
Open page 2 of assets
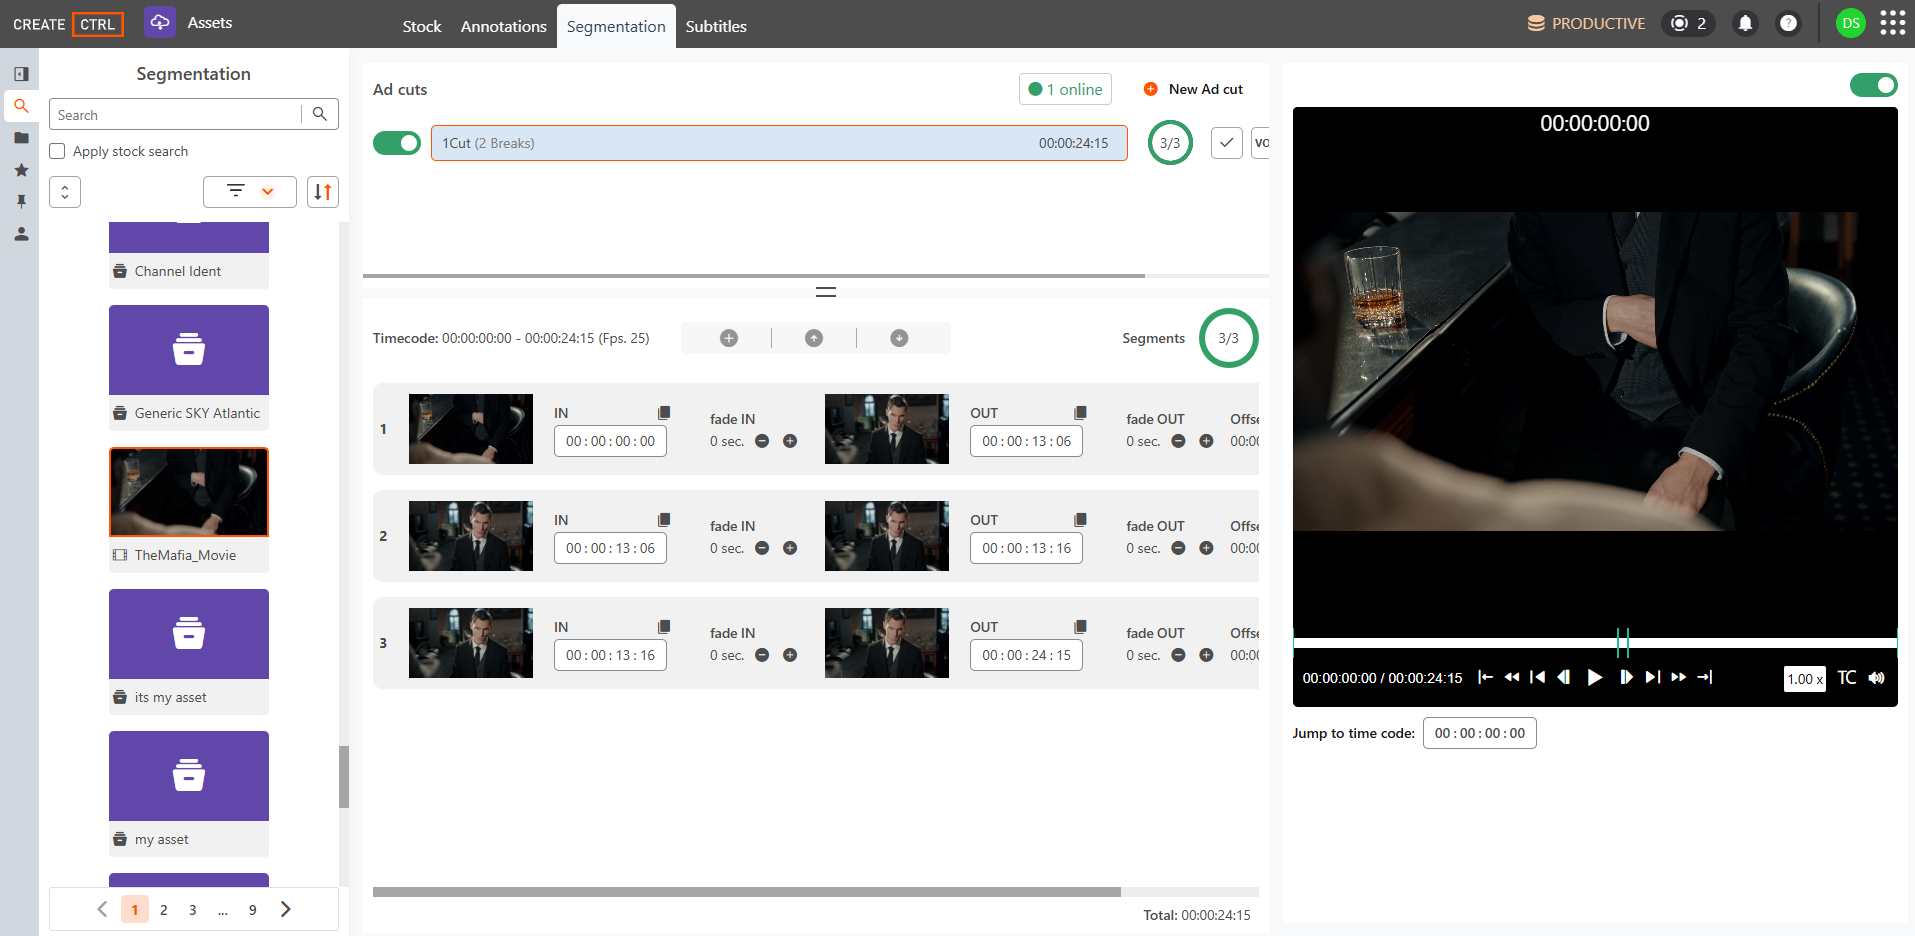pyautogui.click(x=164, y=910)
